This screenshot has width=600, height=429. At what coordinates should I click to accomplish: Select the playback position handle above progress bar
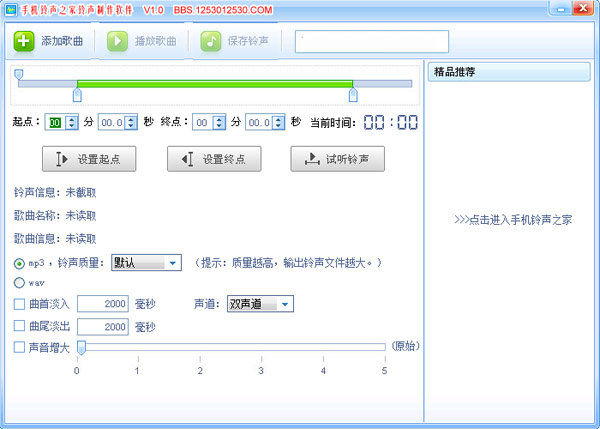click(18, 74)
